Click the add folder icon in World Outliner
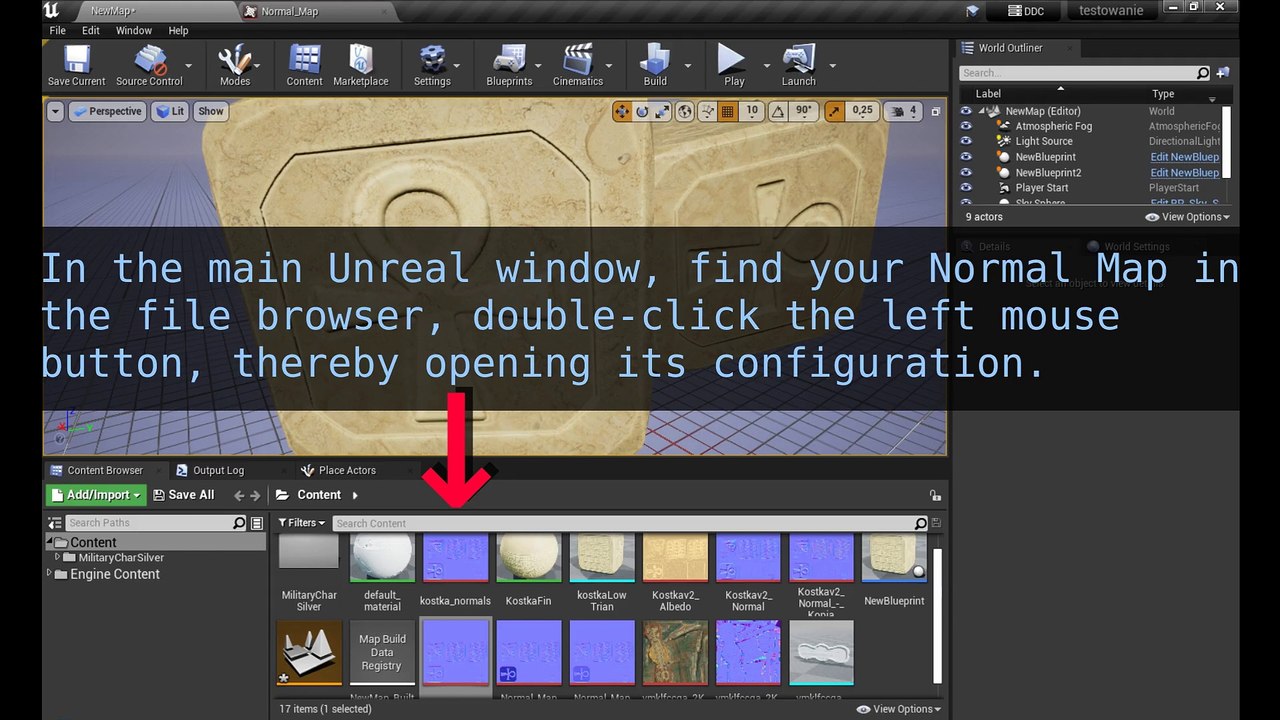 tap(1223, 73)
